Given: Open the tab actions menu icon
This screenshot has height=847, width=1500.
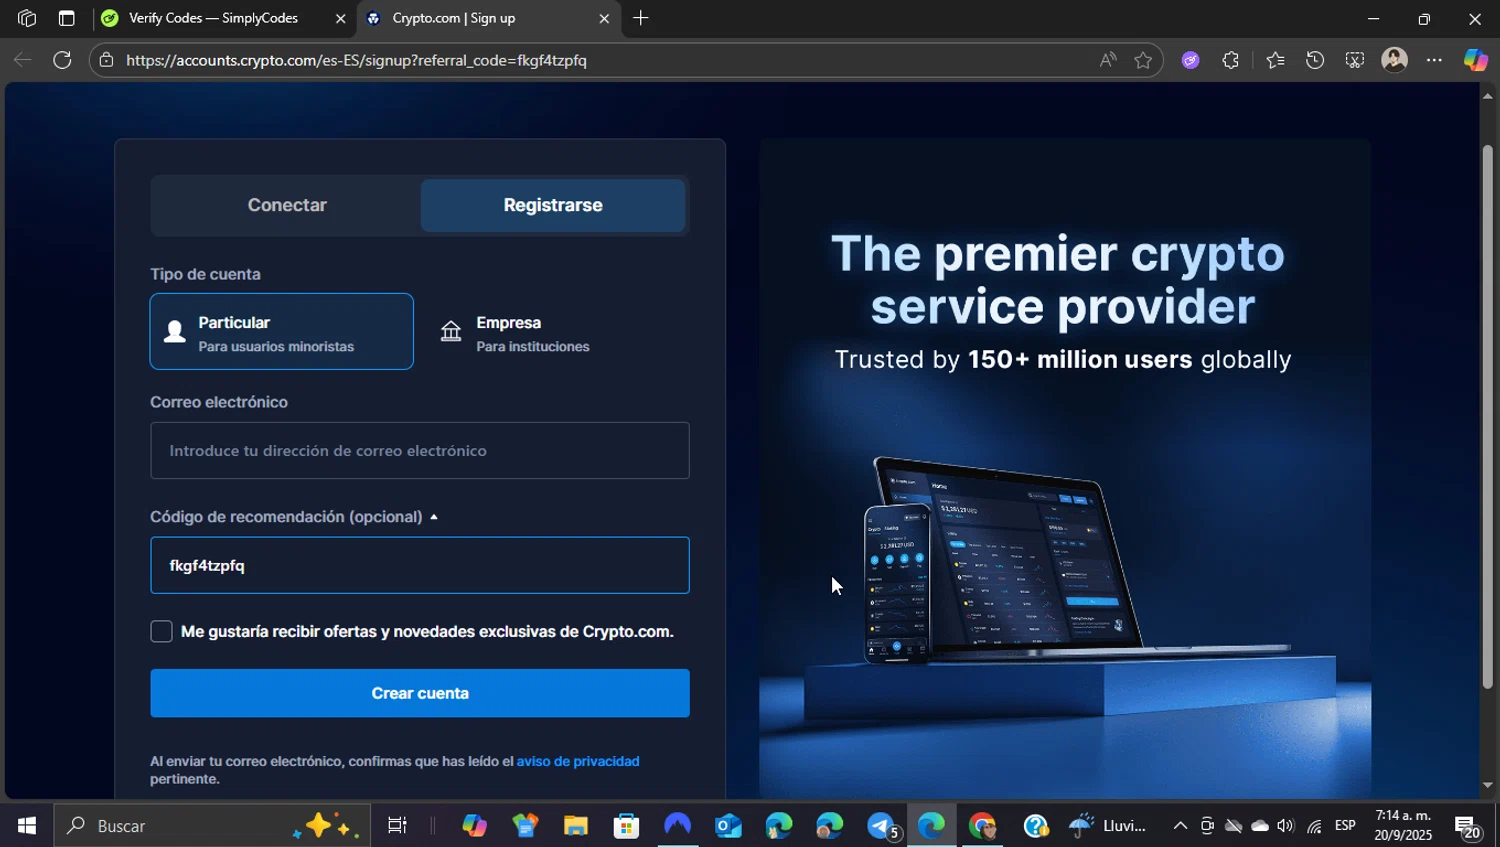Looking at the screenshot, I should 66,18.
